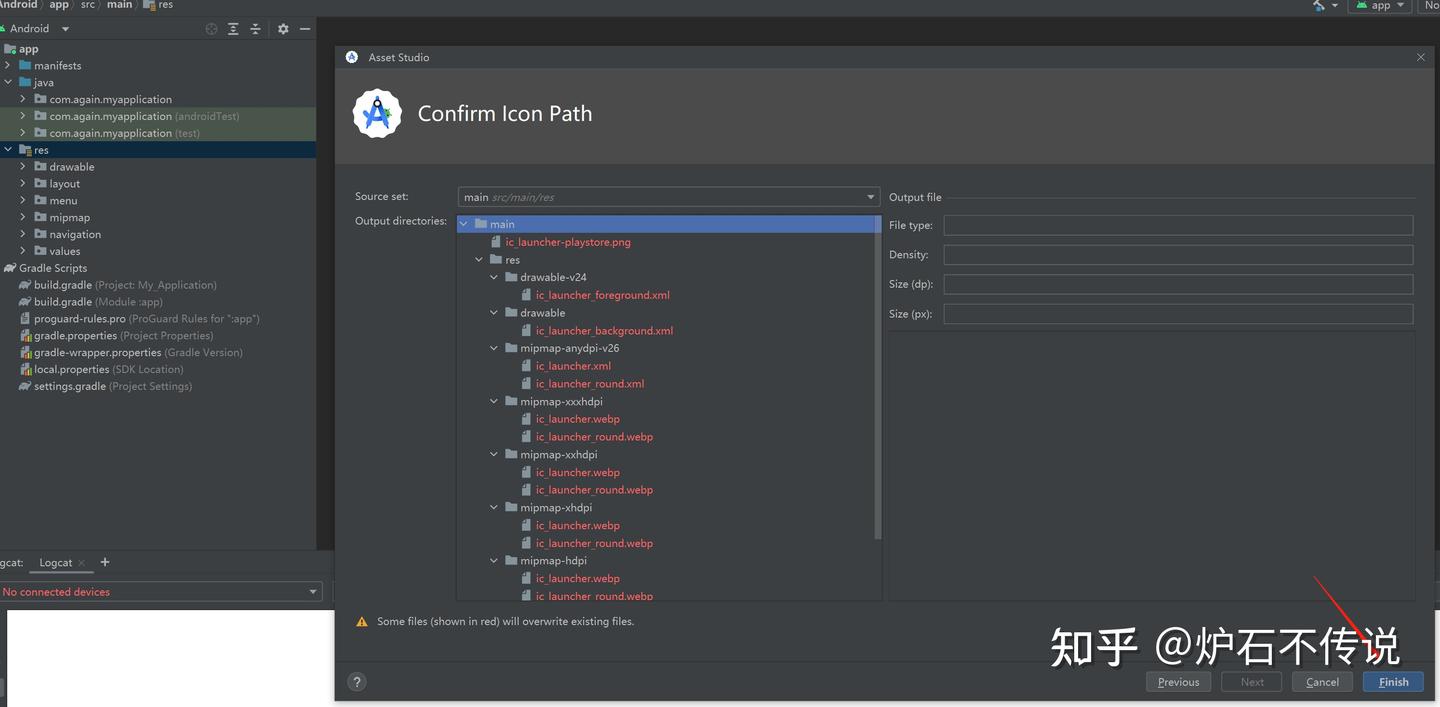This screenshot has height=707, width=1440.
Task: Open gradle.properties file
Action: pyautogui.click(x=123, y=336)
